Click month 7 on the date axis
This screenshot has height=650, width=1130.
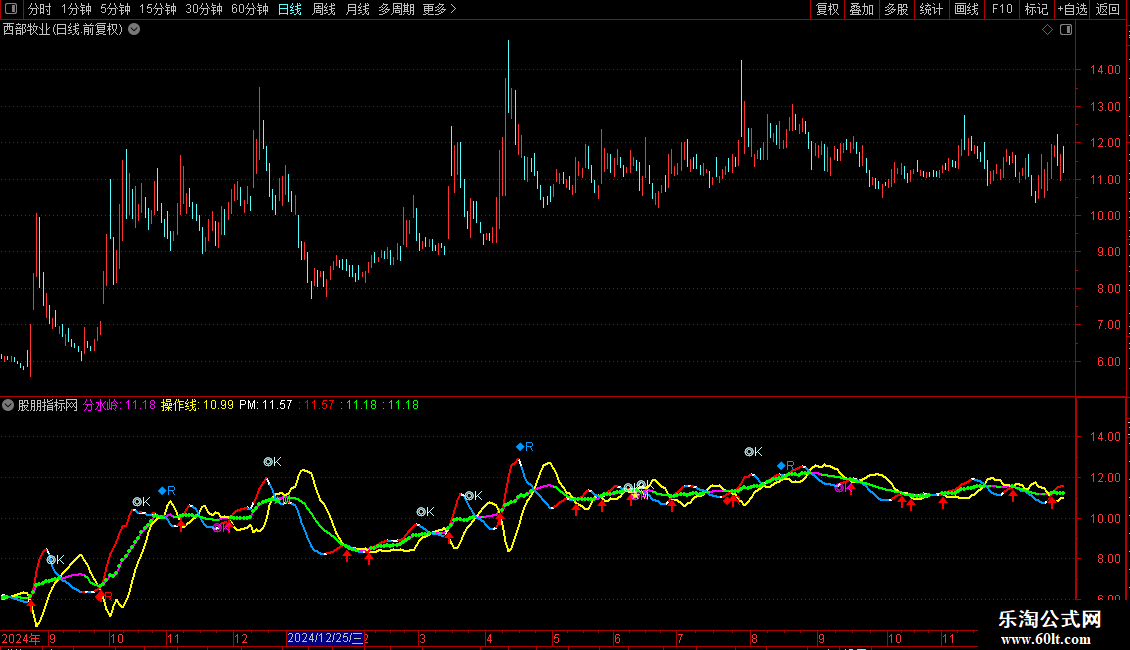[680, 638]
